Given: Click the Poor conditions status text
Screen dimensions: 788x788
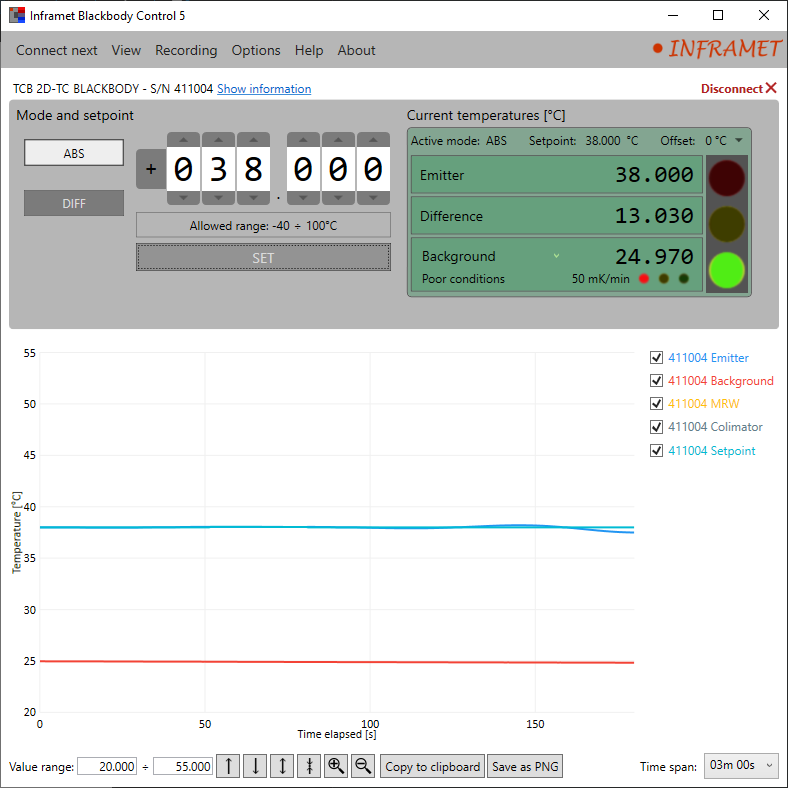Looking at the screenshot, I should (463, 278).
